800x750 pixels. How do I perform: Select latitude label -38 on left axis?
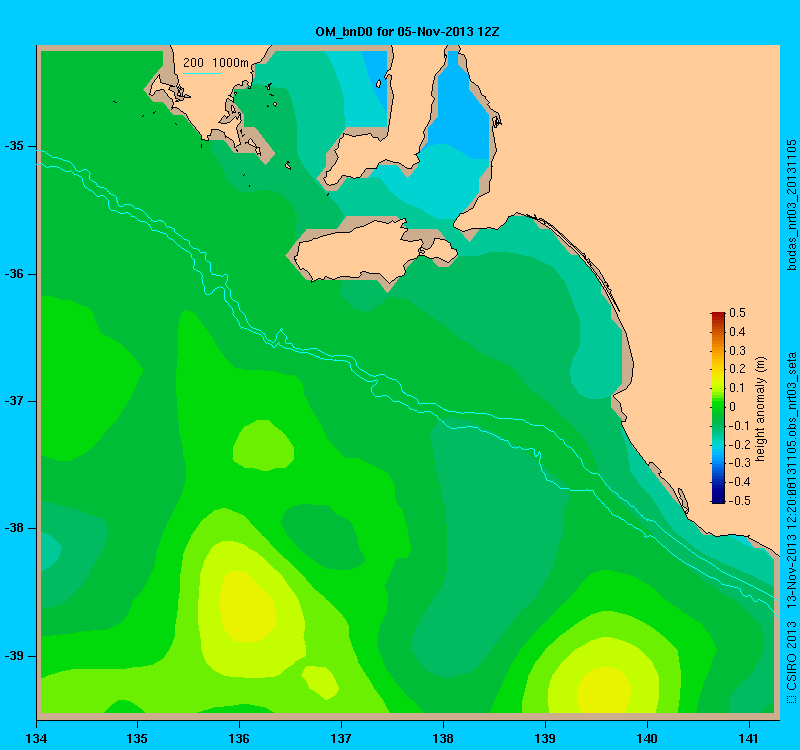pyautogui.click(x=14, y=528)
